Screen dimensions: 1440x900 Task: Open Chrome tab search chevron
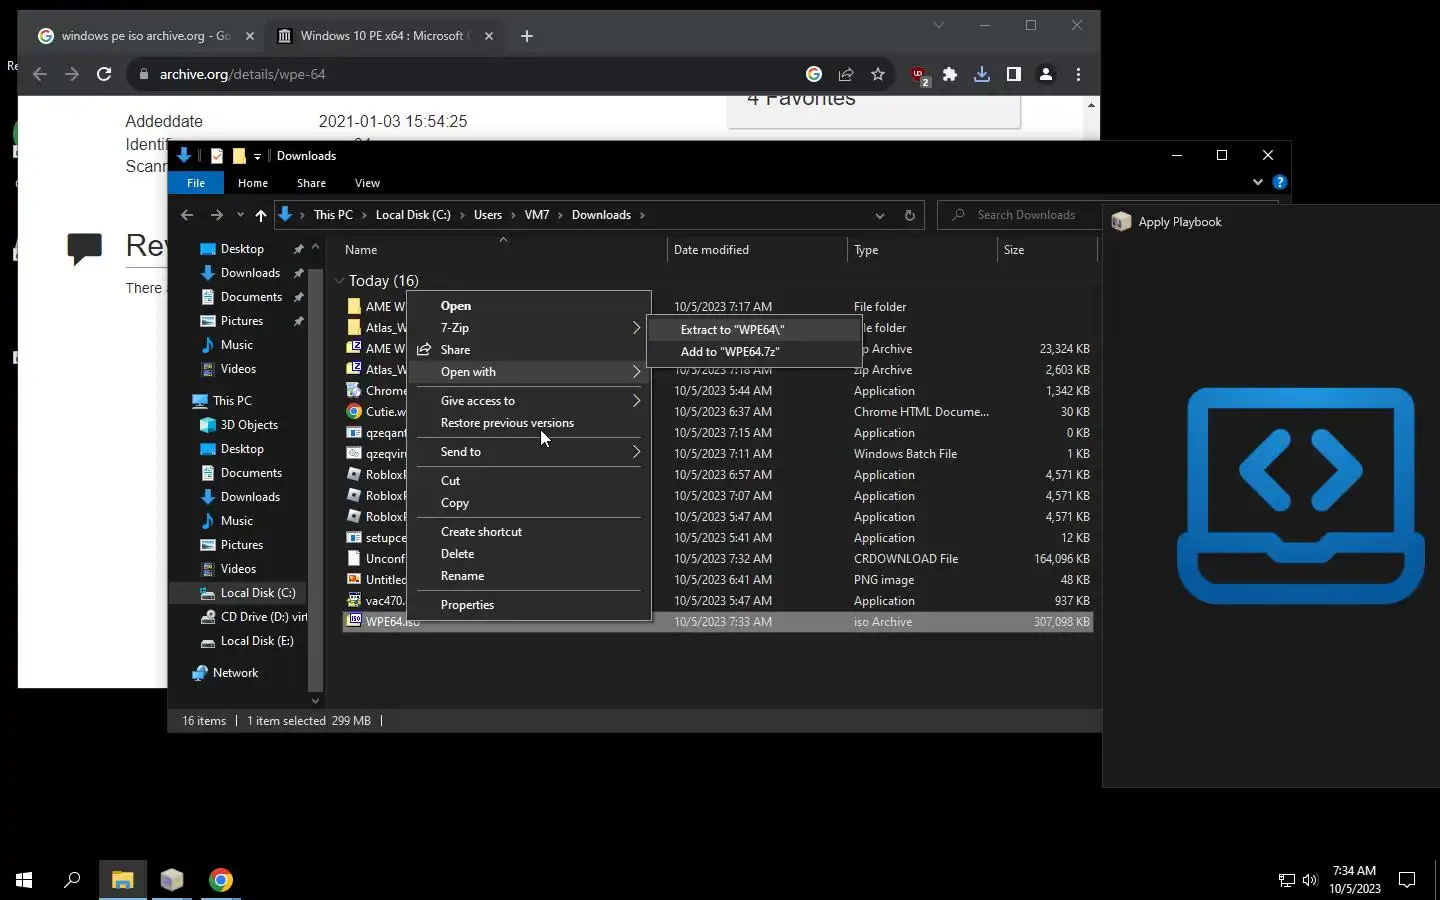pyautogui.click(x=939, y=25)
